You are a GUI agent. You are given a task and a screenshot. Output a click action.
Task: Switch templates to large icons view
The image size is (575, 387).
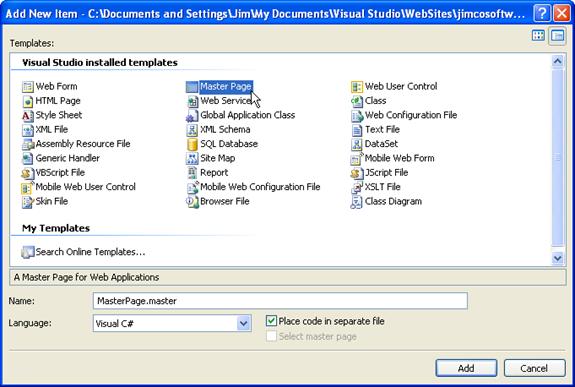click(538, 36)
